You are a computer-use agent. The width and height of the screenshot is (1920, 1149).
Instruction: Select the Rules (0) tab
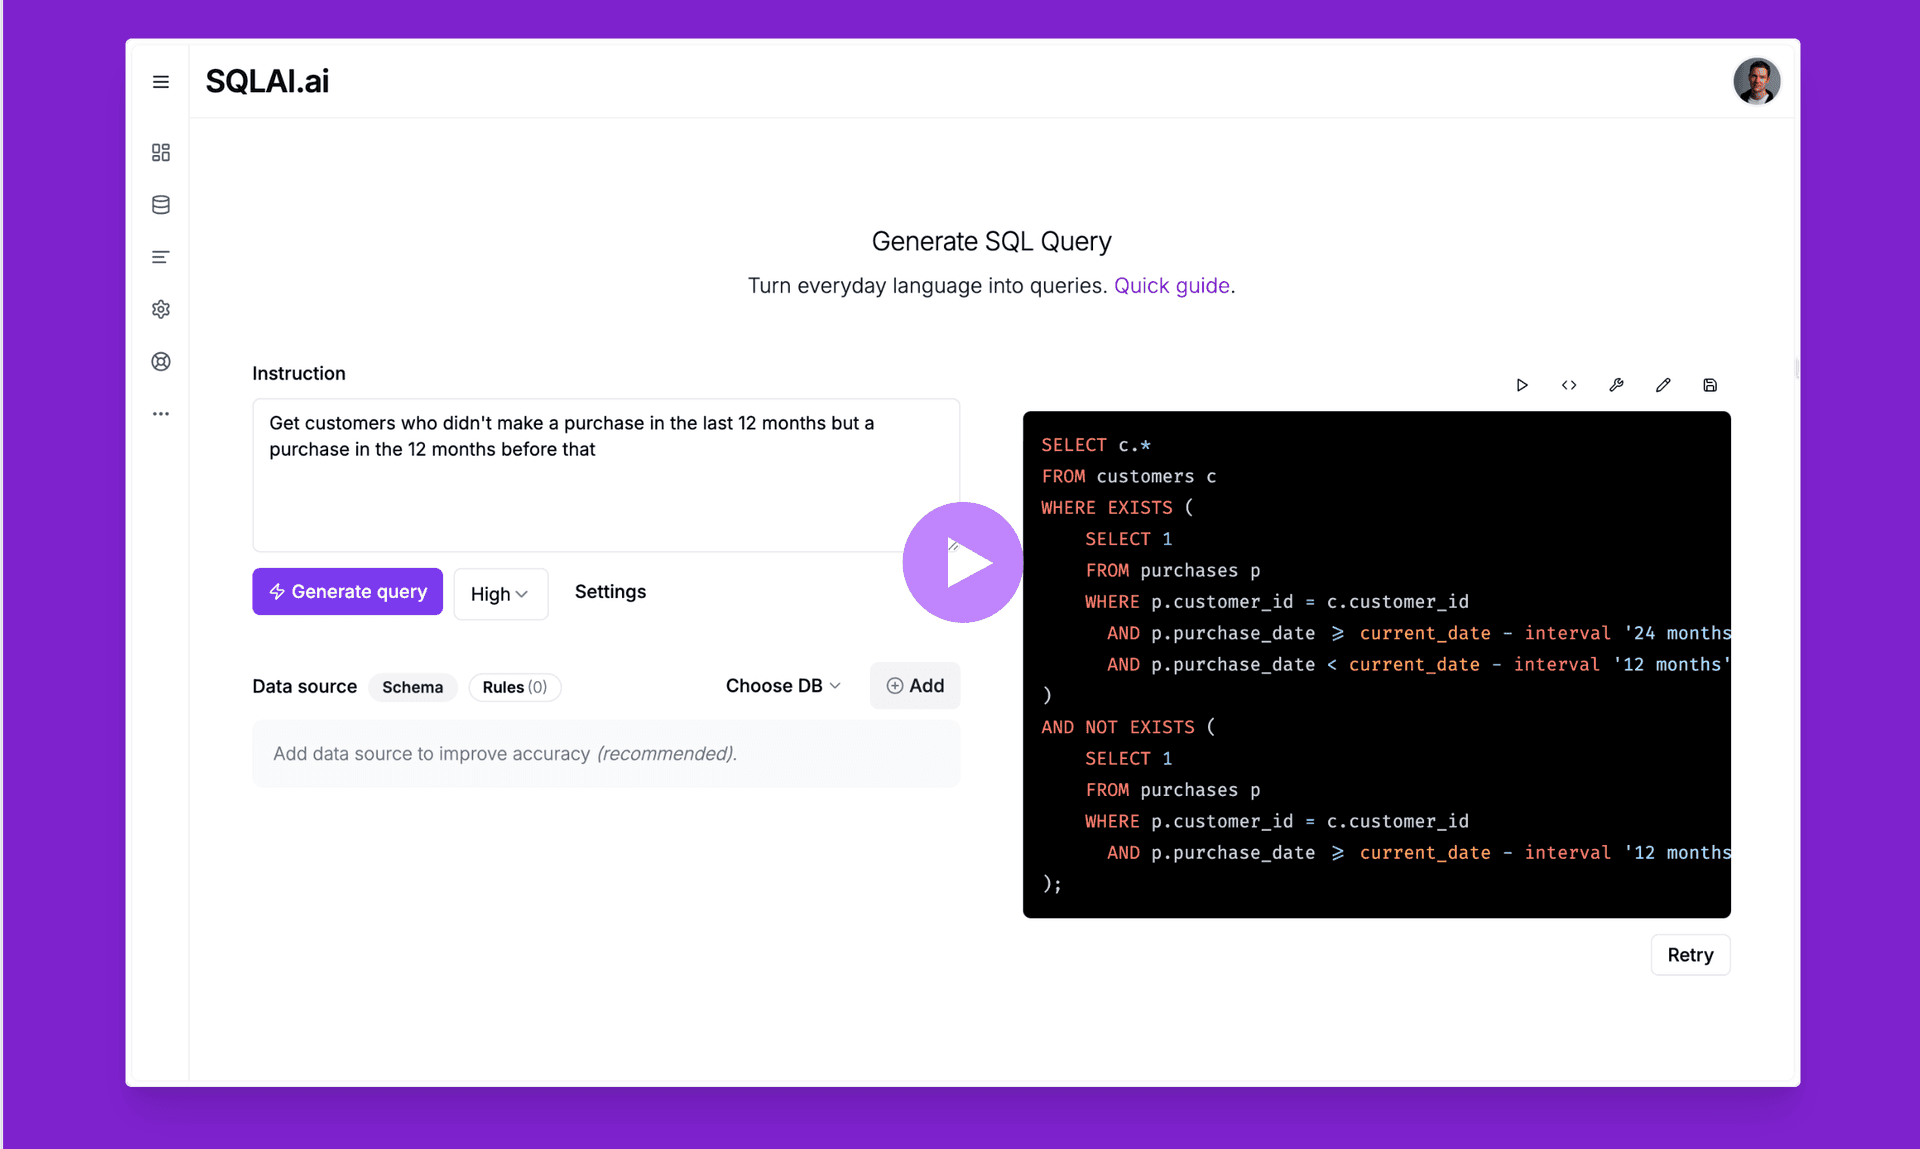click(x=514, y=687)
